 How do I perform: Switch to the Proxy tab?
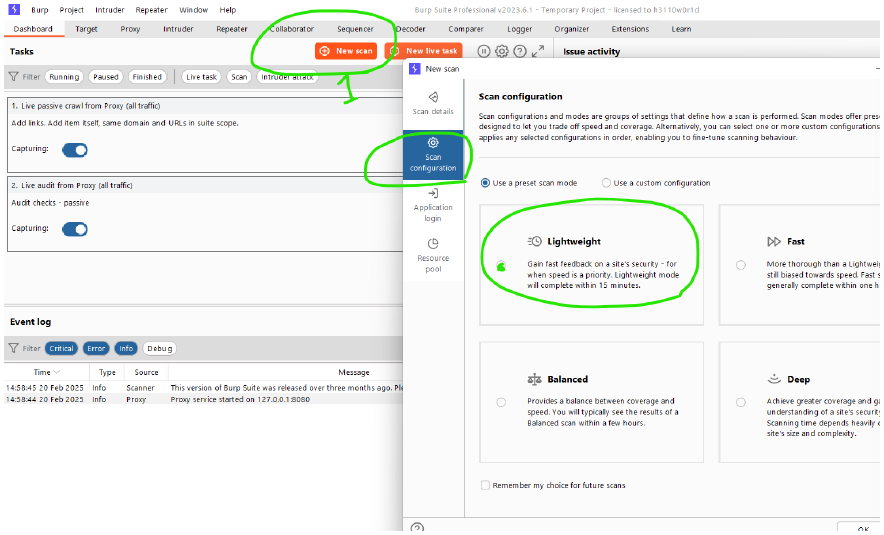click(x=130, y=29)
